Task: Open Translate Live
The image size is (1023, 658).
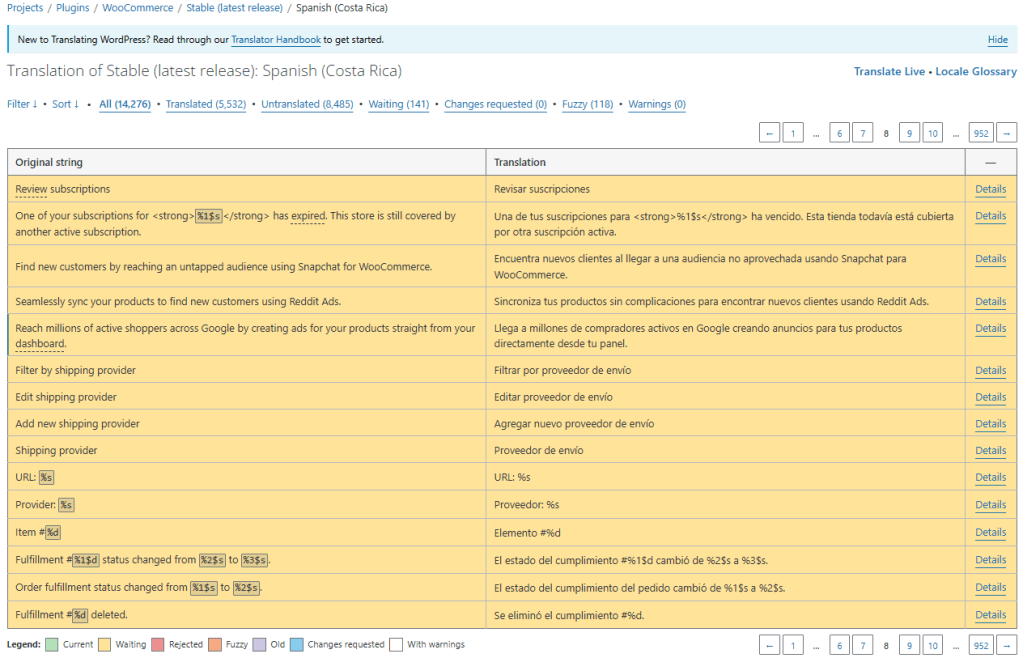Action: [x=889, y=72]
